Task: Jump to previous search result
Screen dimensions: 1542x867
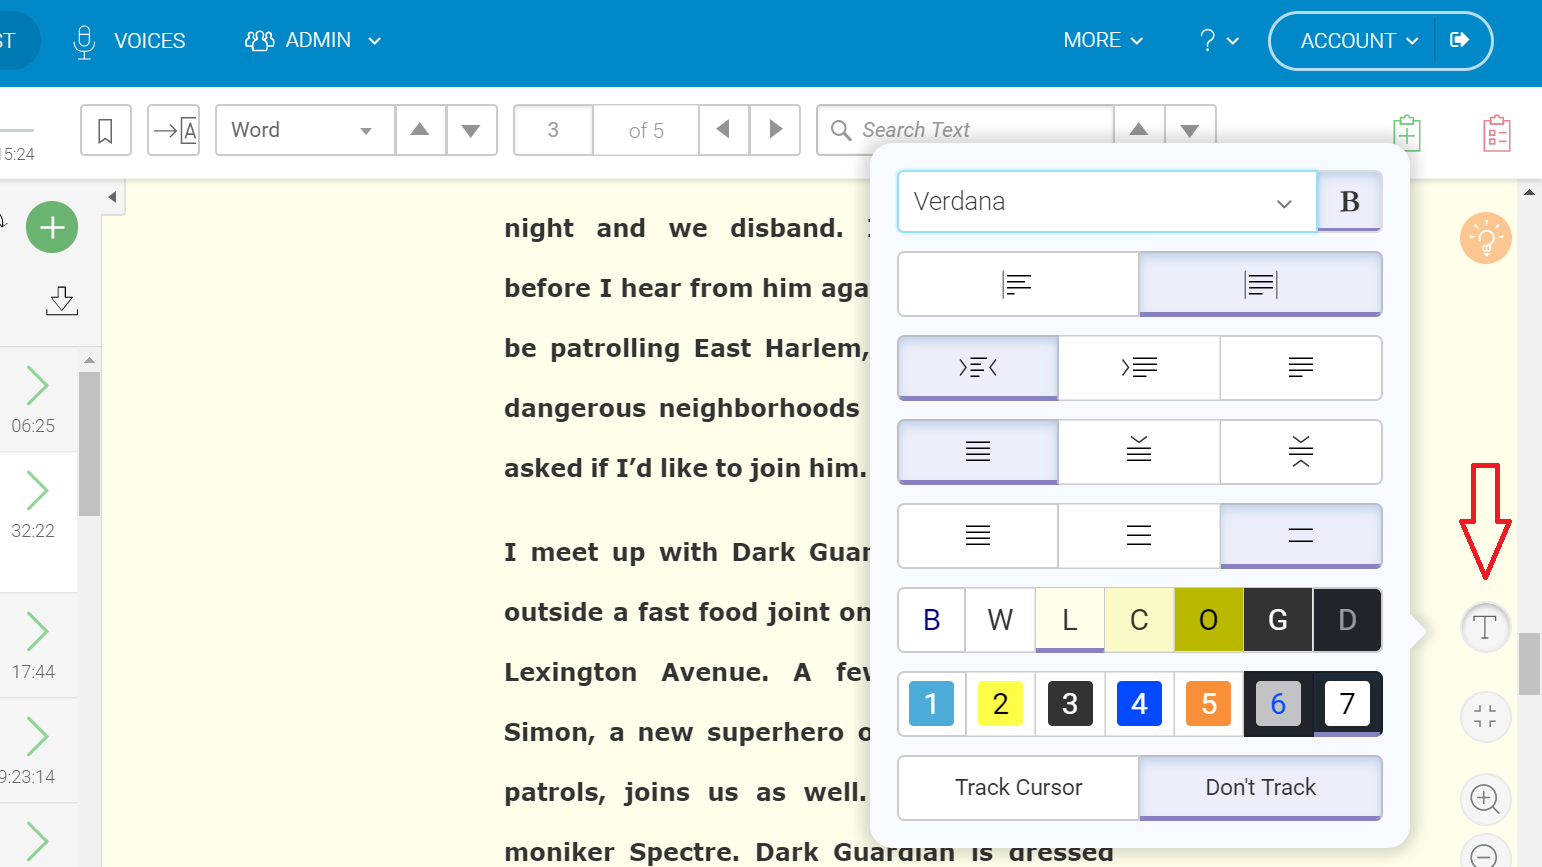Action: [x=1139, y=130]
